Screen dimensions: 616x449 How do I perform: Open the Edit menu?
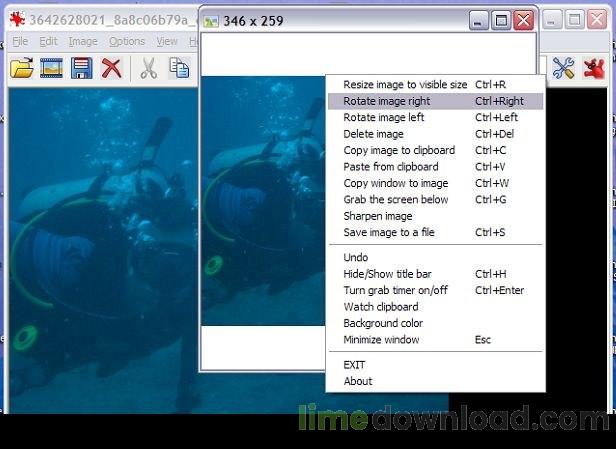coord(48,42)
